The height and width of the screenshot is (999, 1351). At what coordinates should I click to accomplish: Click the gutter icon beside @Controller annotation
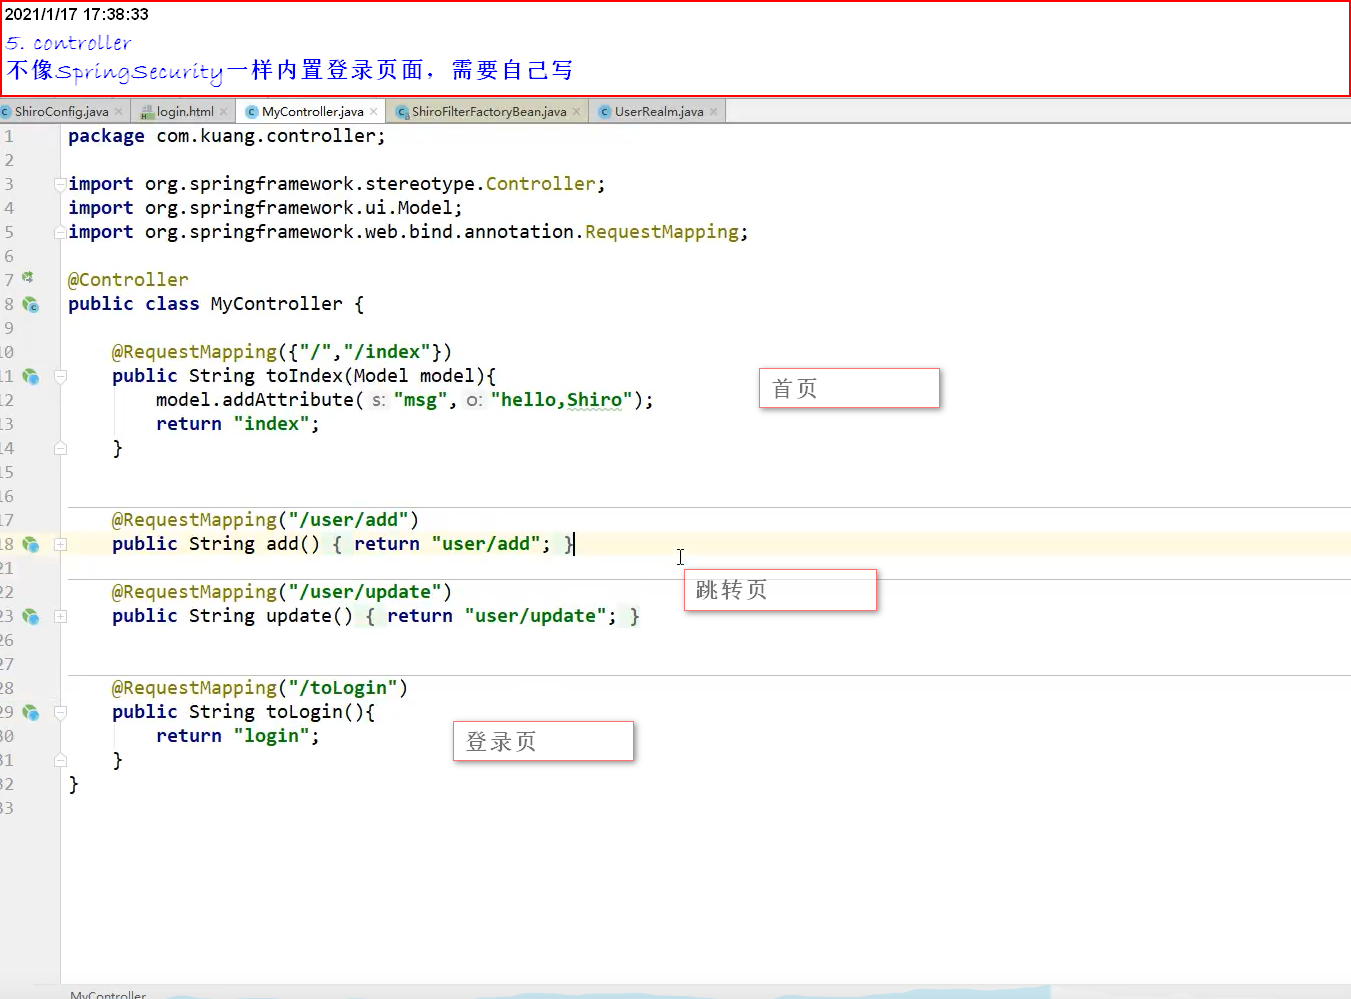(28, 277)
